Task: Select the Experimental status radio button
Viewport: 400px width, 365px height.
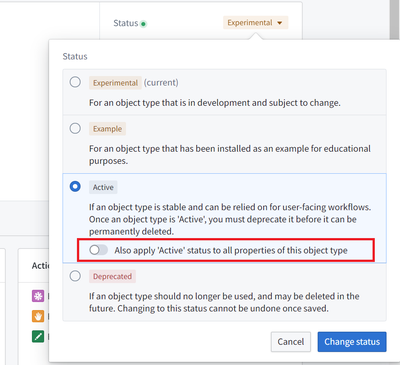Action: (x=75, y=82)
